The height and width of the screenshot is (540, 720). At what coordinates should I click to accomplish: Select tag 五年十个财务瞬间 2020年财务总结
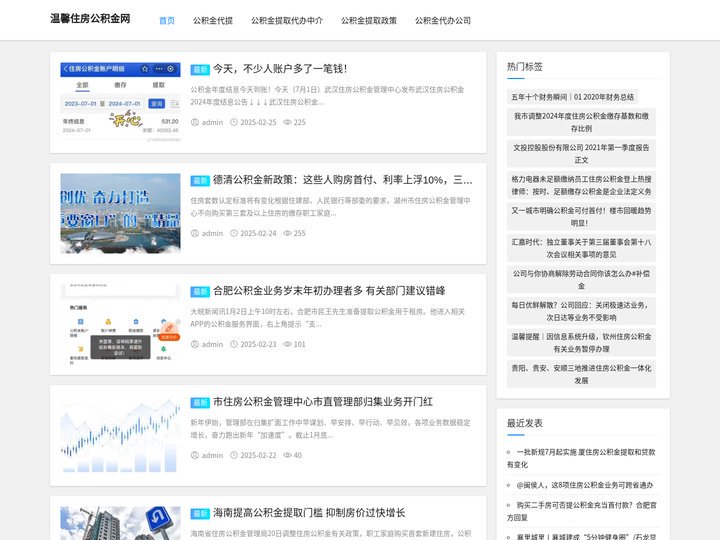573,97
